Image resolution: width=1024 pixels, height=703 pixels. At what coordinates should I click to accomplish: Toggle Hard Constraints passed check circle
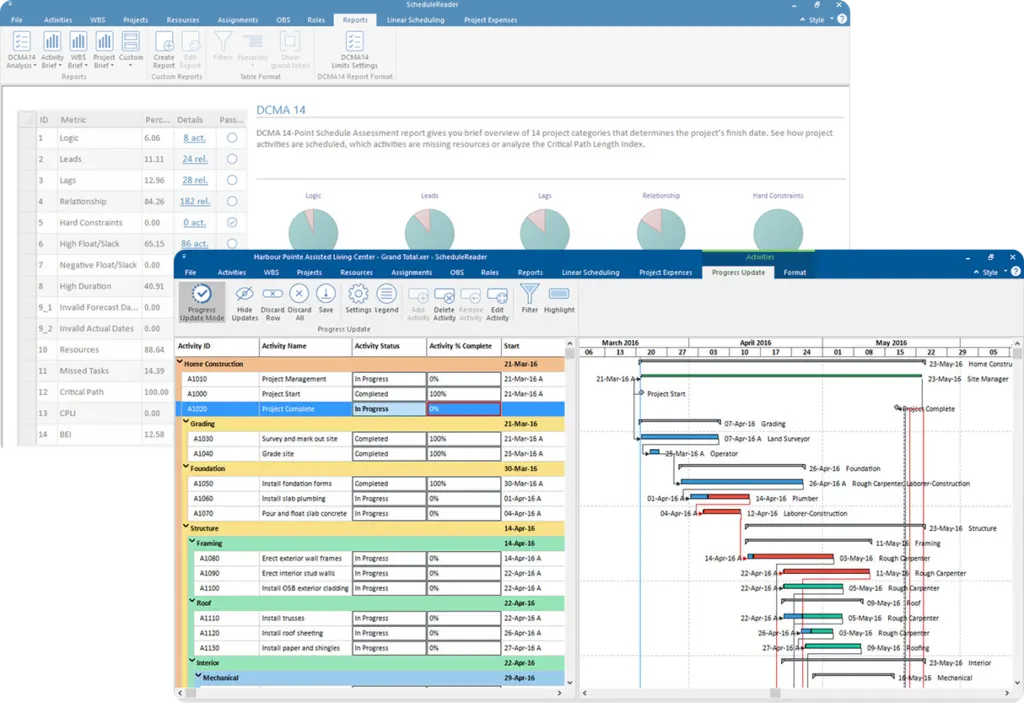pyautogui.click(x=232, y=222)
